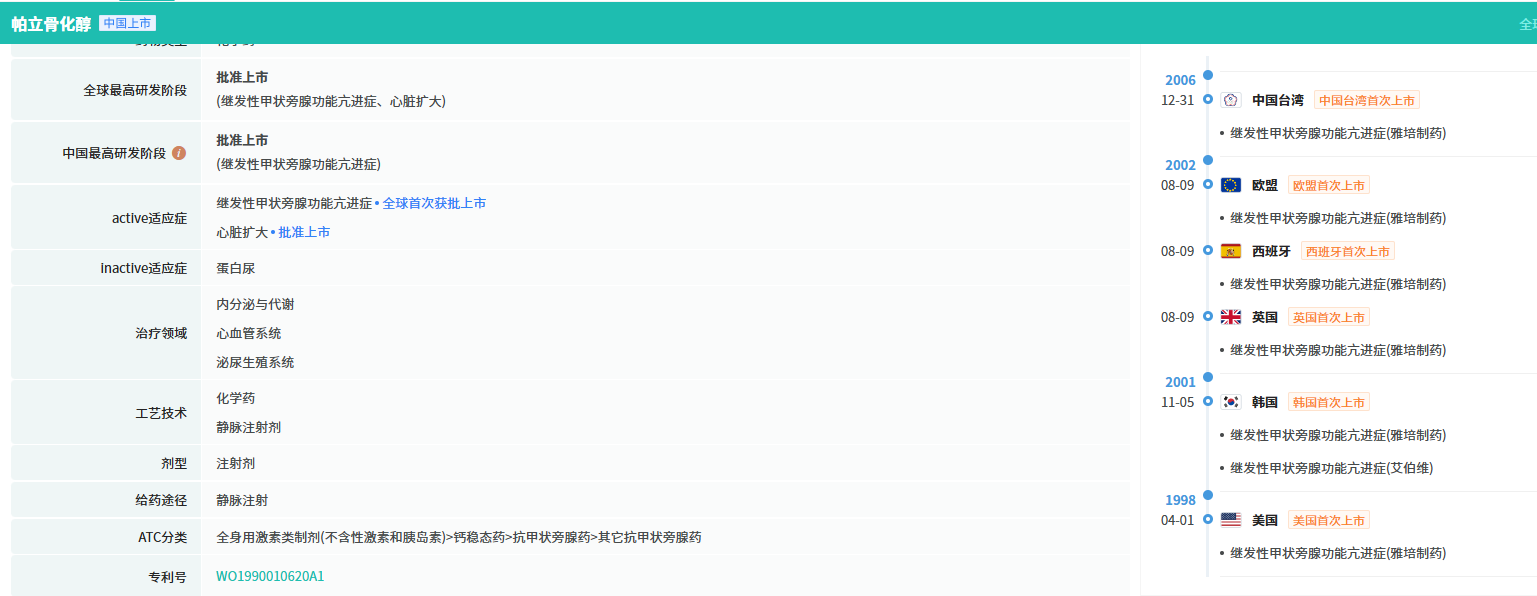Open patent number WO1990010620A1 link
The height and width of the screenshot is (596, 1537).
(270, 577)
